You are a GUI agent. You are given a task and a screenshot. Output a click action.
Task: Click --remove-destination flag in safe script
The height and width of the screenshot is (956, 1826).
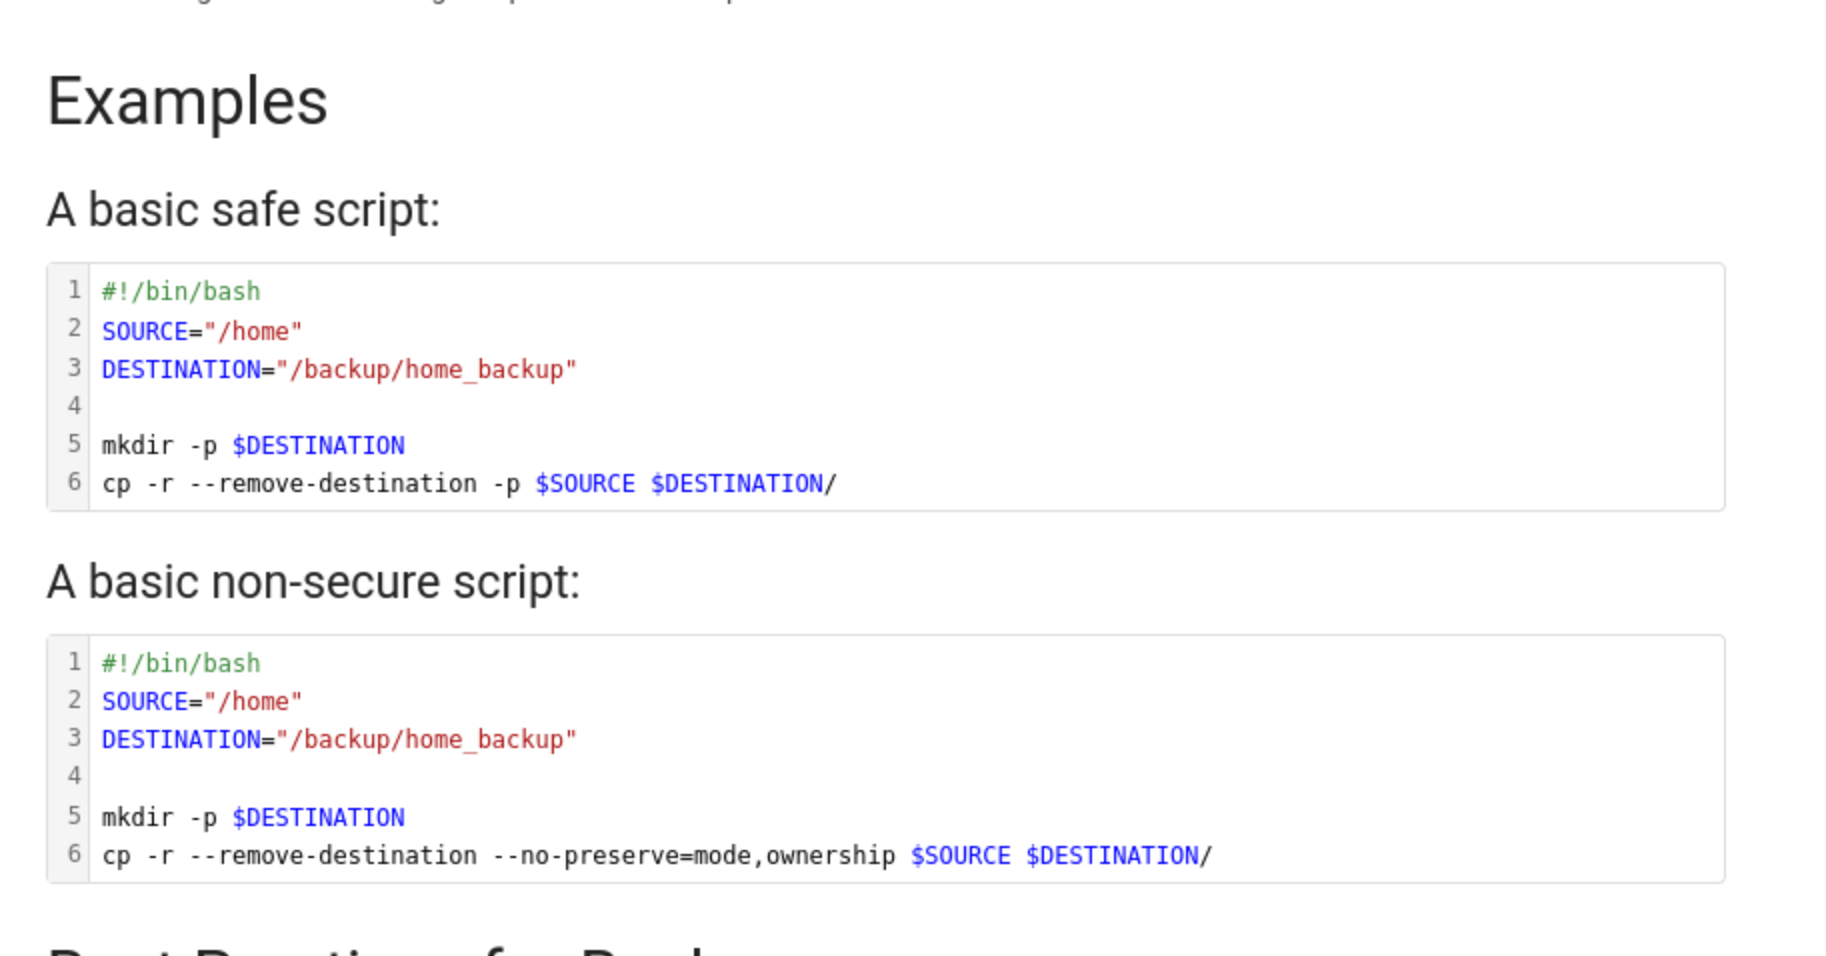[x=333, y=484]
